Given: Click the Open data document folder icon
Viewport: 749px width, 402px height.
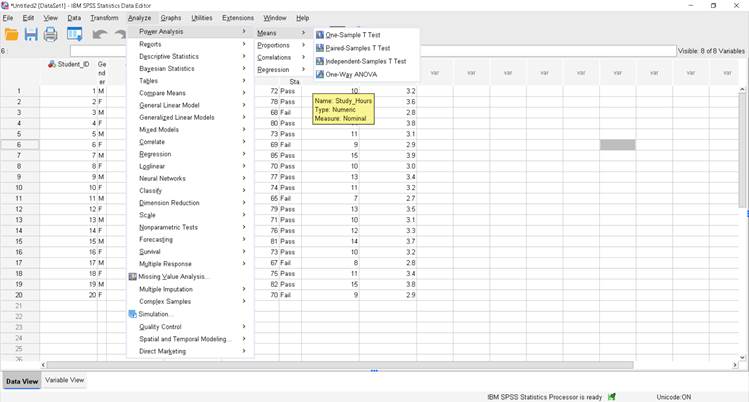Looking at the screenshot, I should [11, 35].
